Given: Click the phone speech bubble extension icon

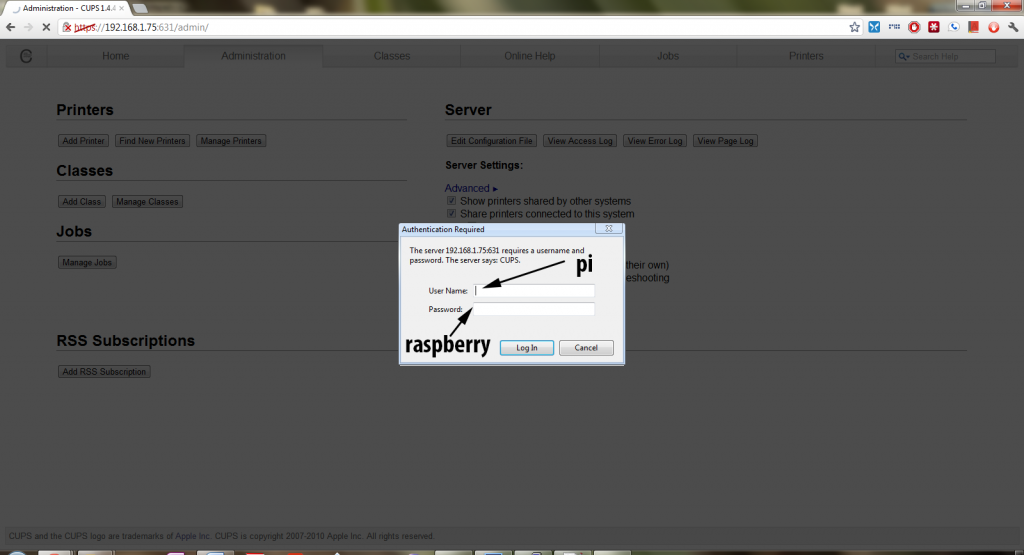Looking at the screenshot, I should point(954,27).
